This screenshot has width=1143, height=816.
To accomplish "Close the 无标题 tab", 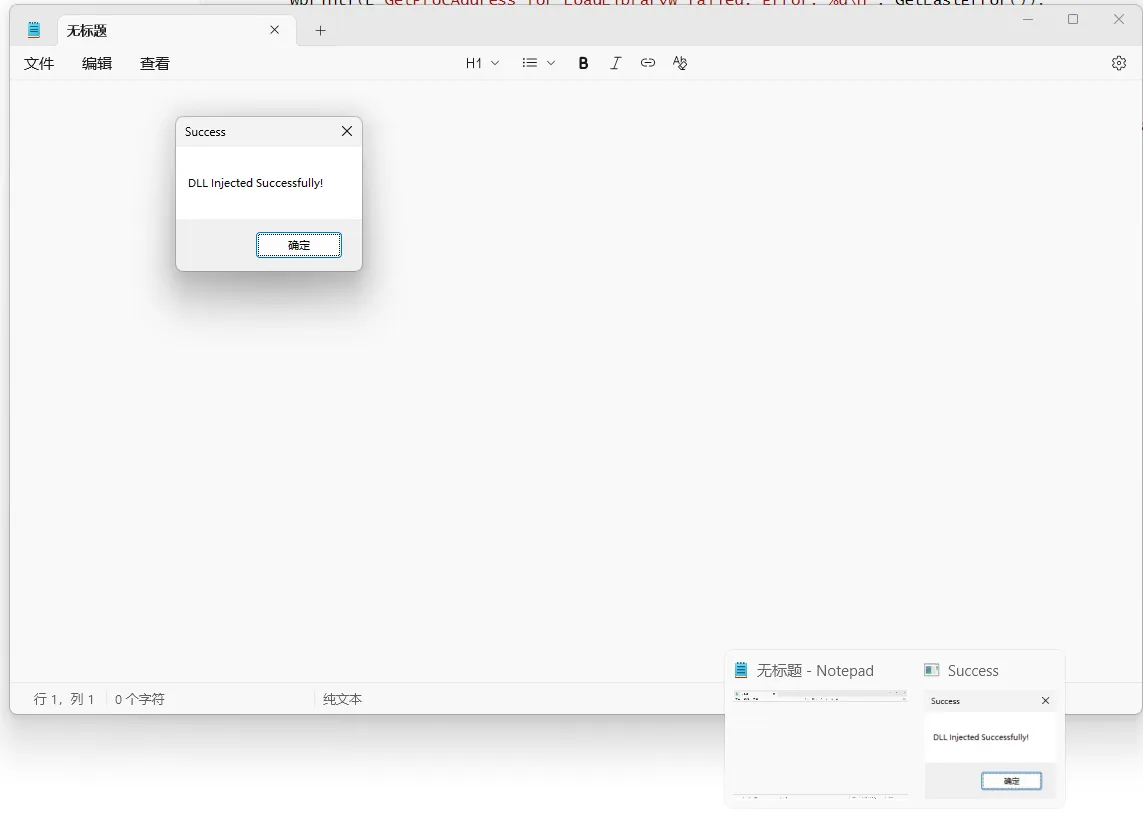I will (275, 30).
